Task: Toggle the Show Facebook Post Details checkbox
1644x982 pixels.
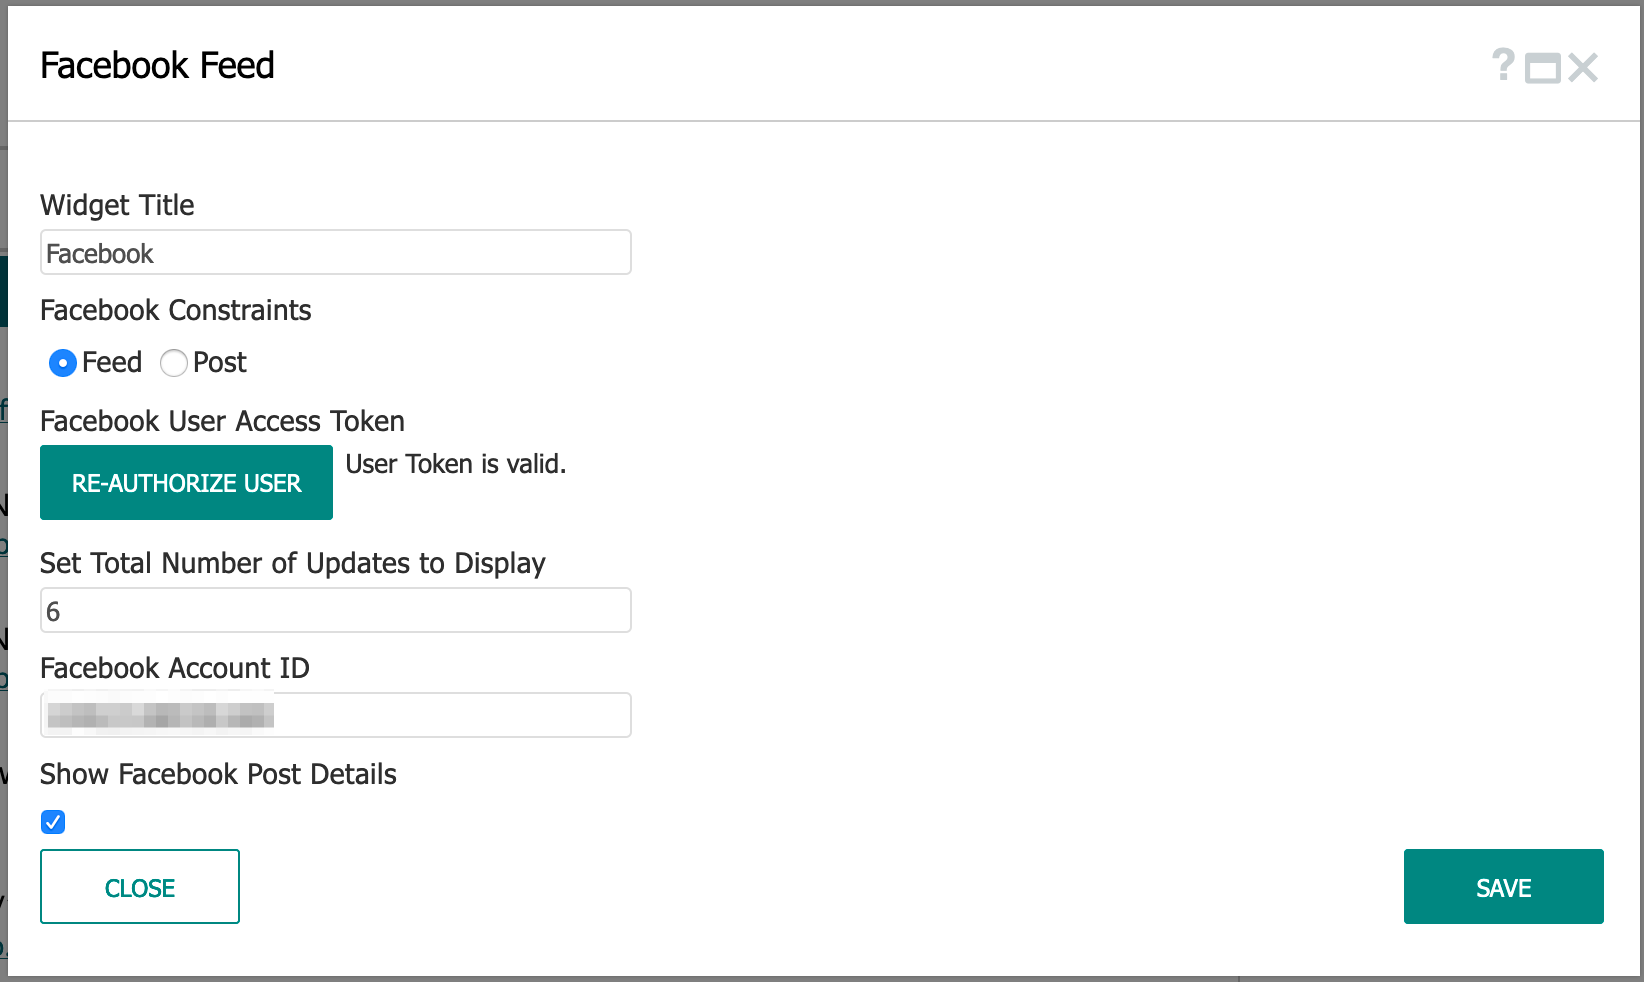Action: [53, 822]
